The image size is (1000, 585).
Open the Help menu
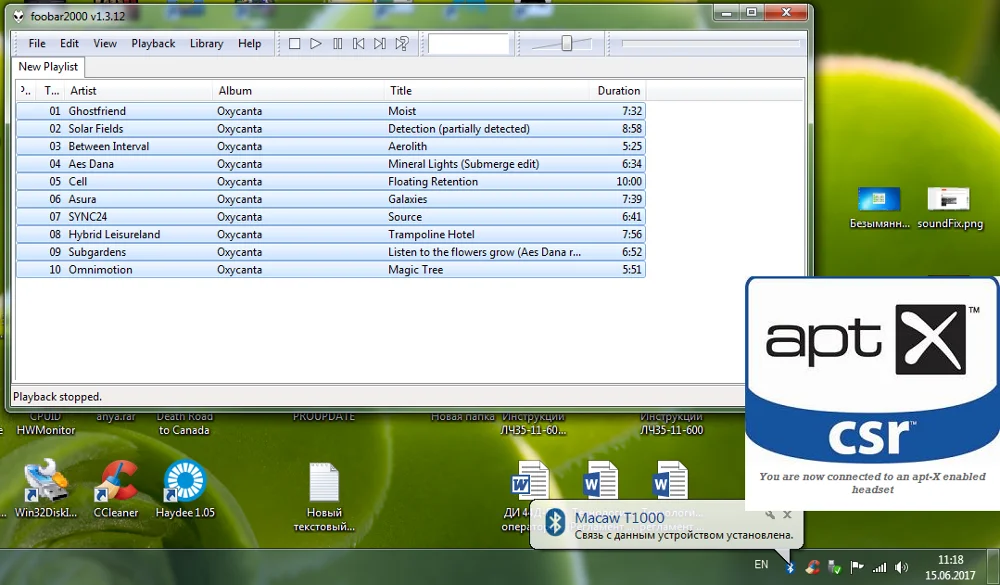pos(249,43)
